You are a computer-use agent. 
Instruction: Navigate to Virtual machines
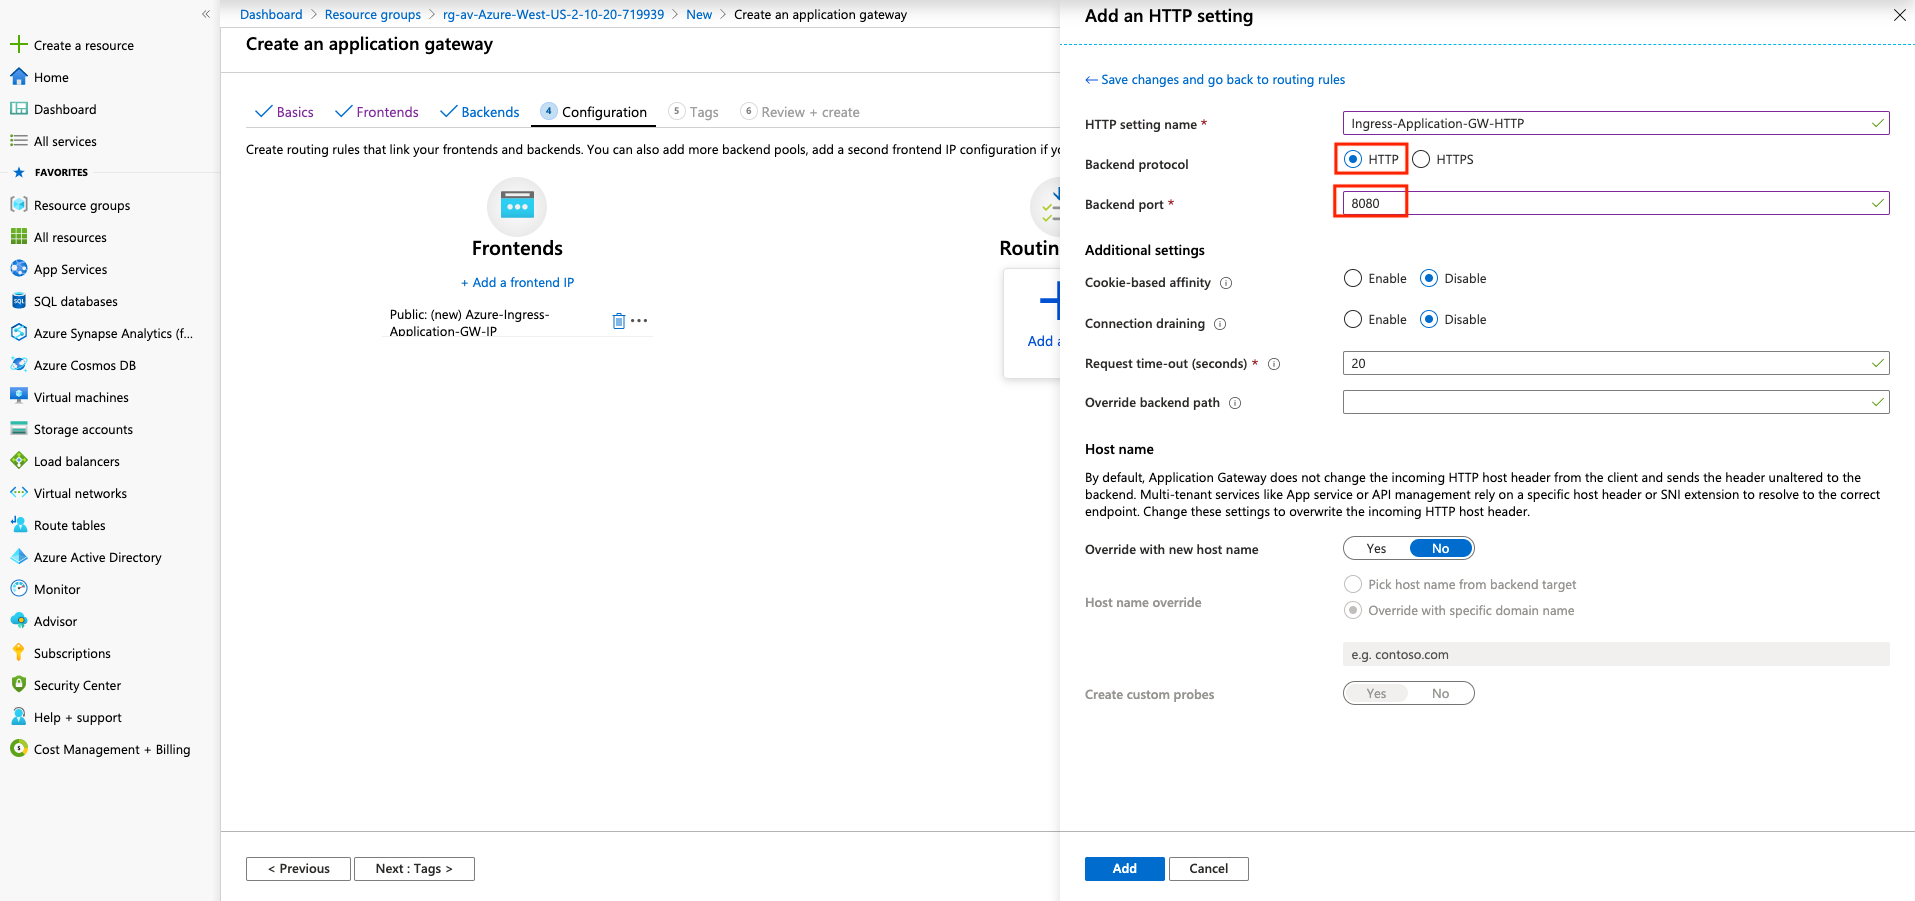coord(81,397)
